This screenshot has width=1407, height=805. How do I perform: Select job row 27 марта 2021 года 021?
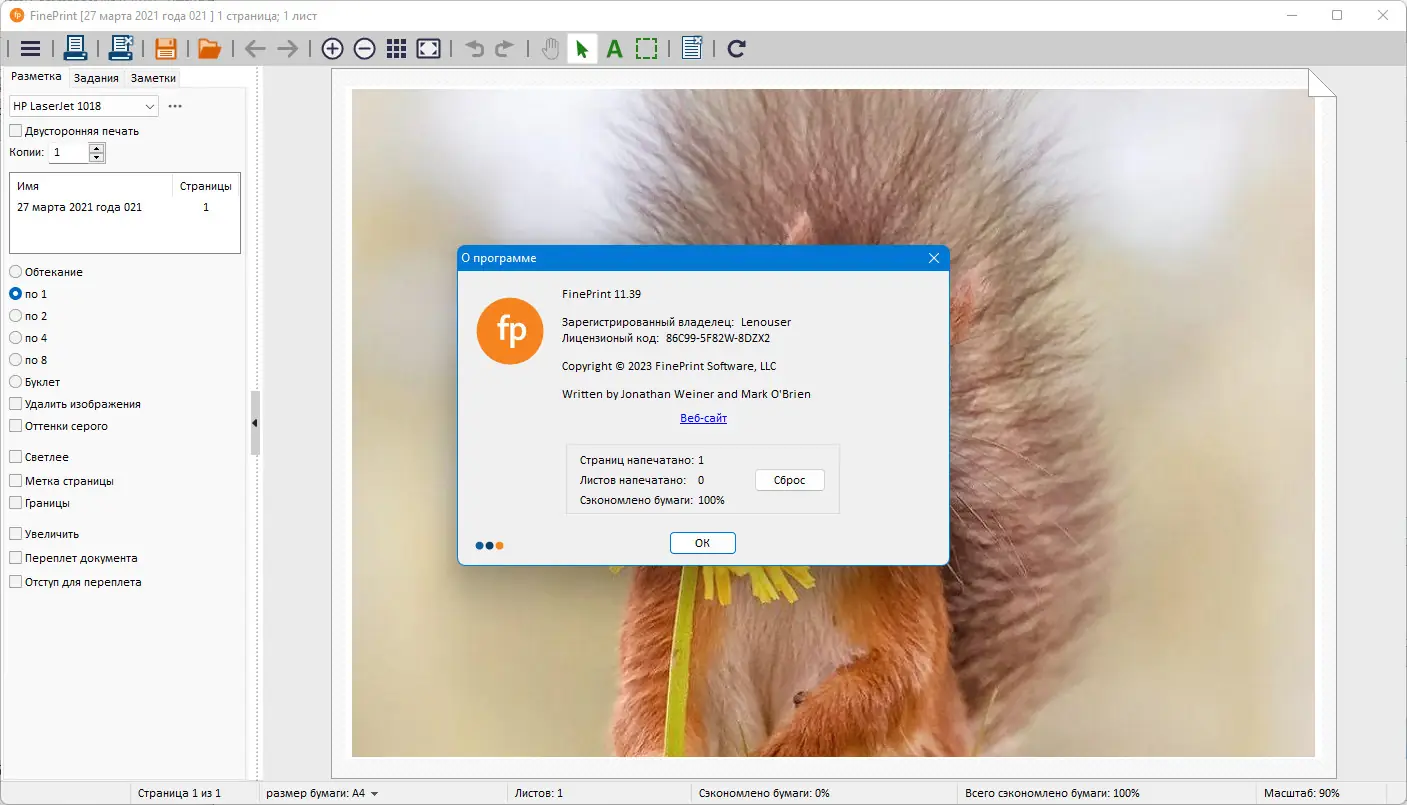click(x=124, y=207)
